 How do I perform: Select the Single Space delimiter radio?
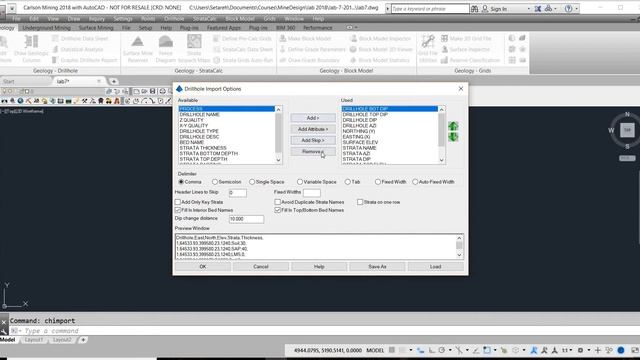coord(252,182)
